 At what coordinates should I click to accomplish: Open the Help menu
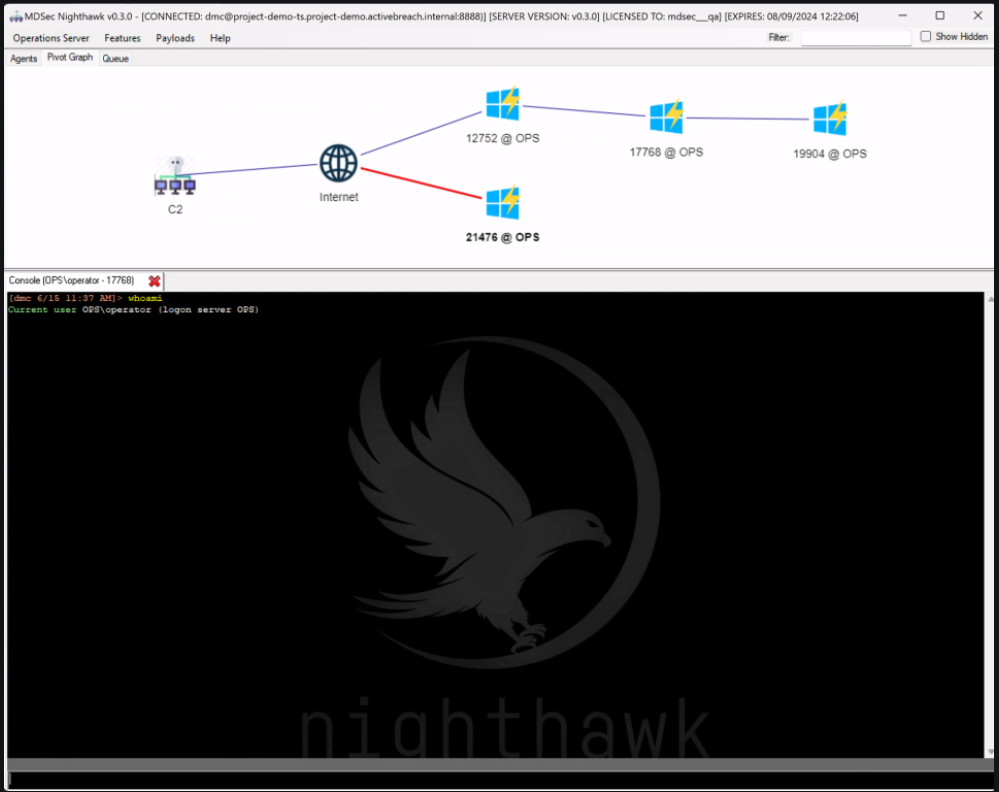pyautogui.click(x=220, y=38)
